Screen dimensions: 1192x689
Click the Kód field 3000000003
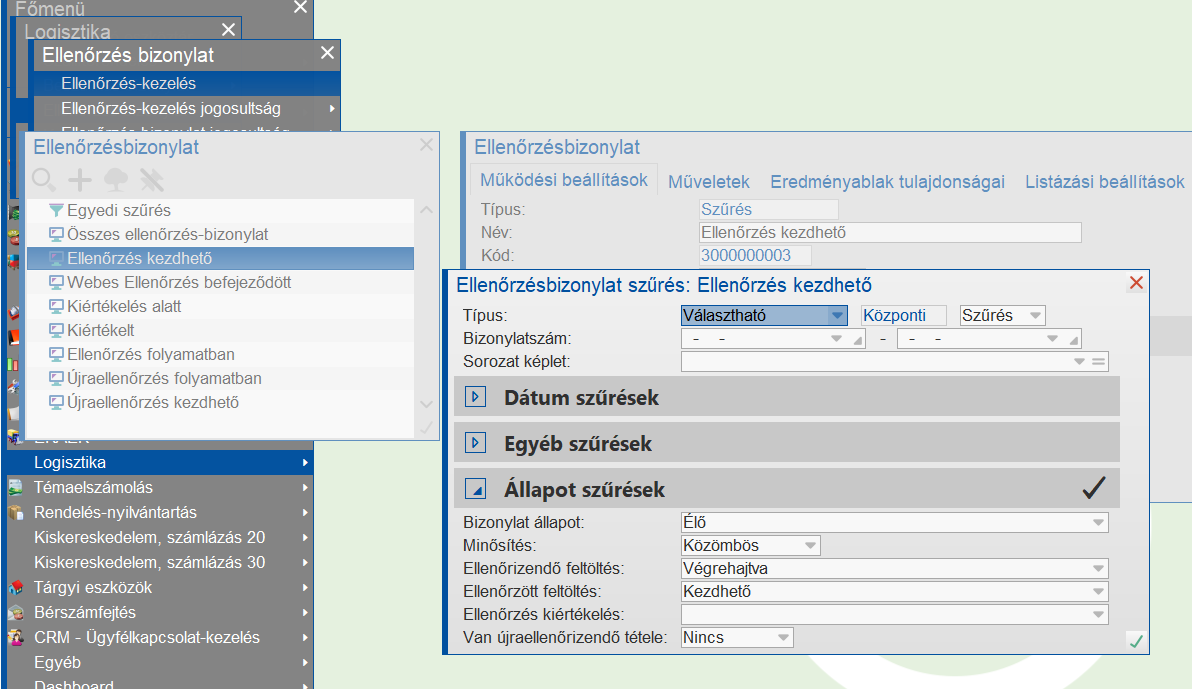click(x=755, y=256)
